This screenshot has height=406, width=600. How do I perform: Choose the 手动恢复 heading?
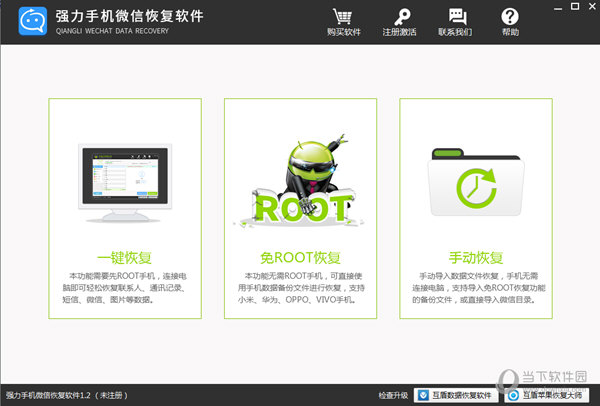(476, 258)
